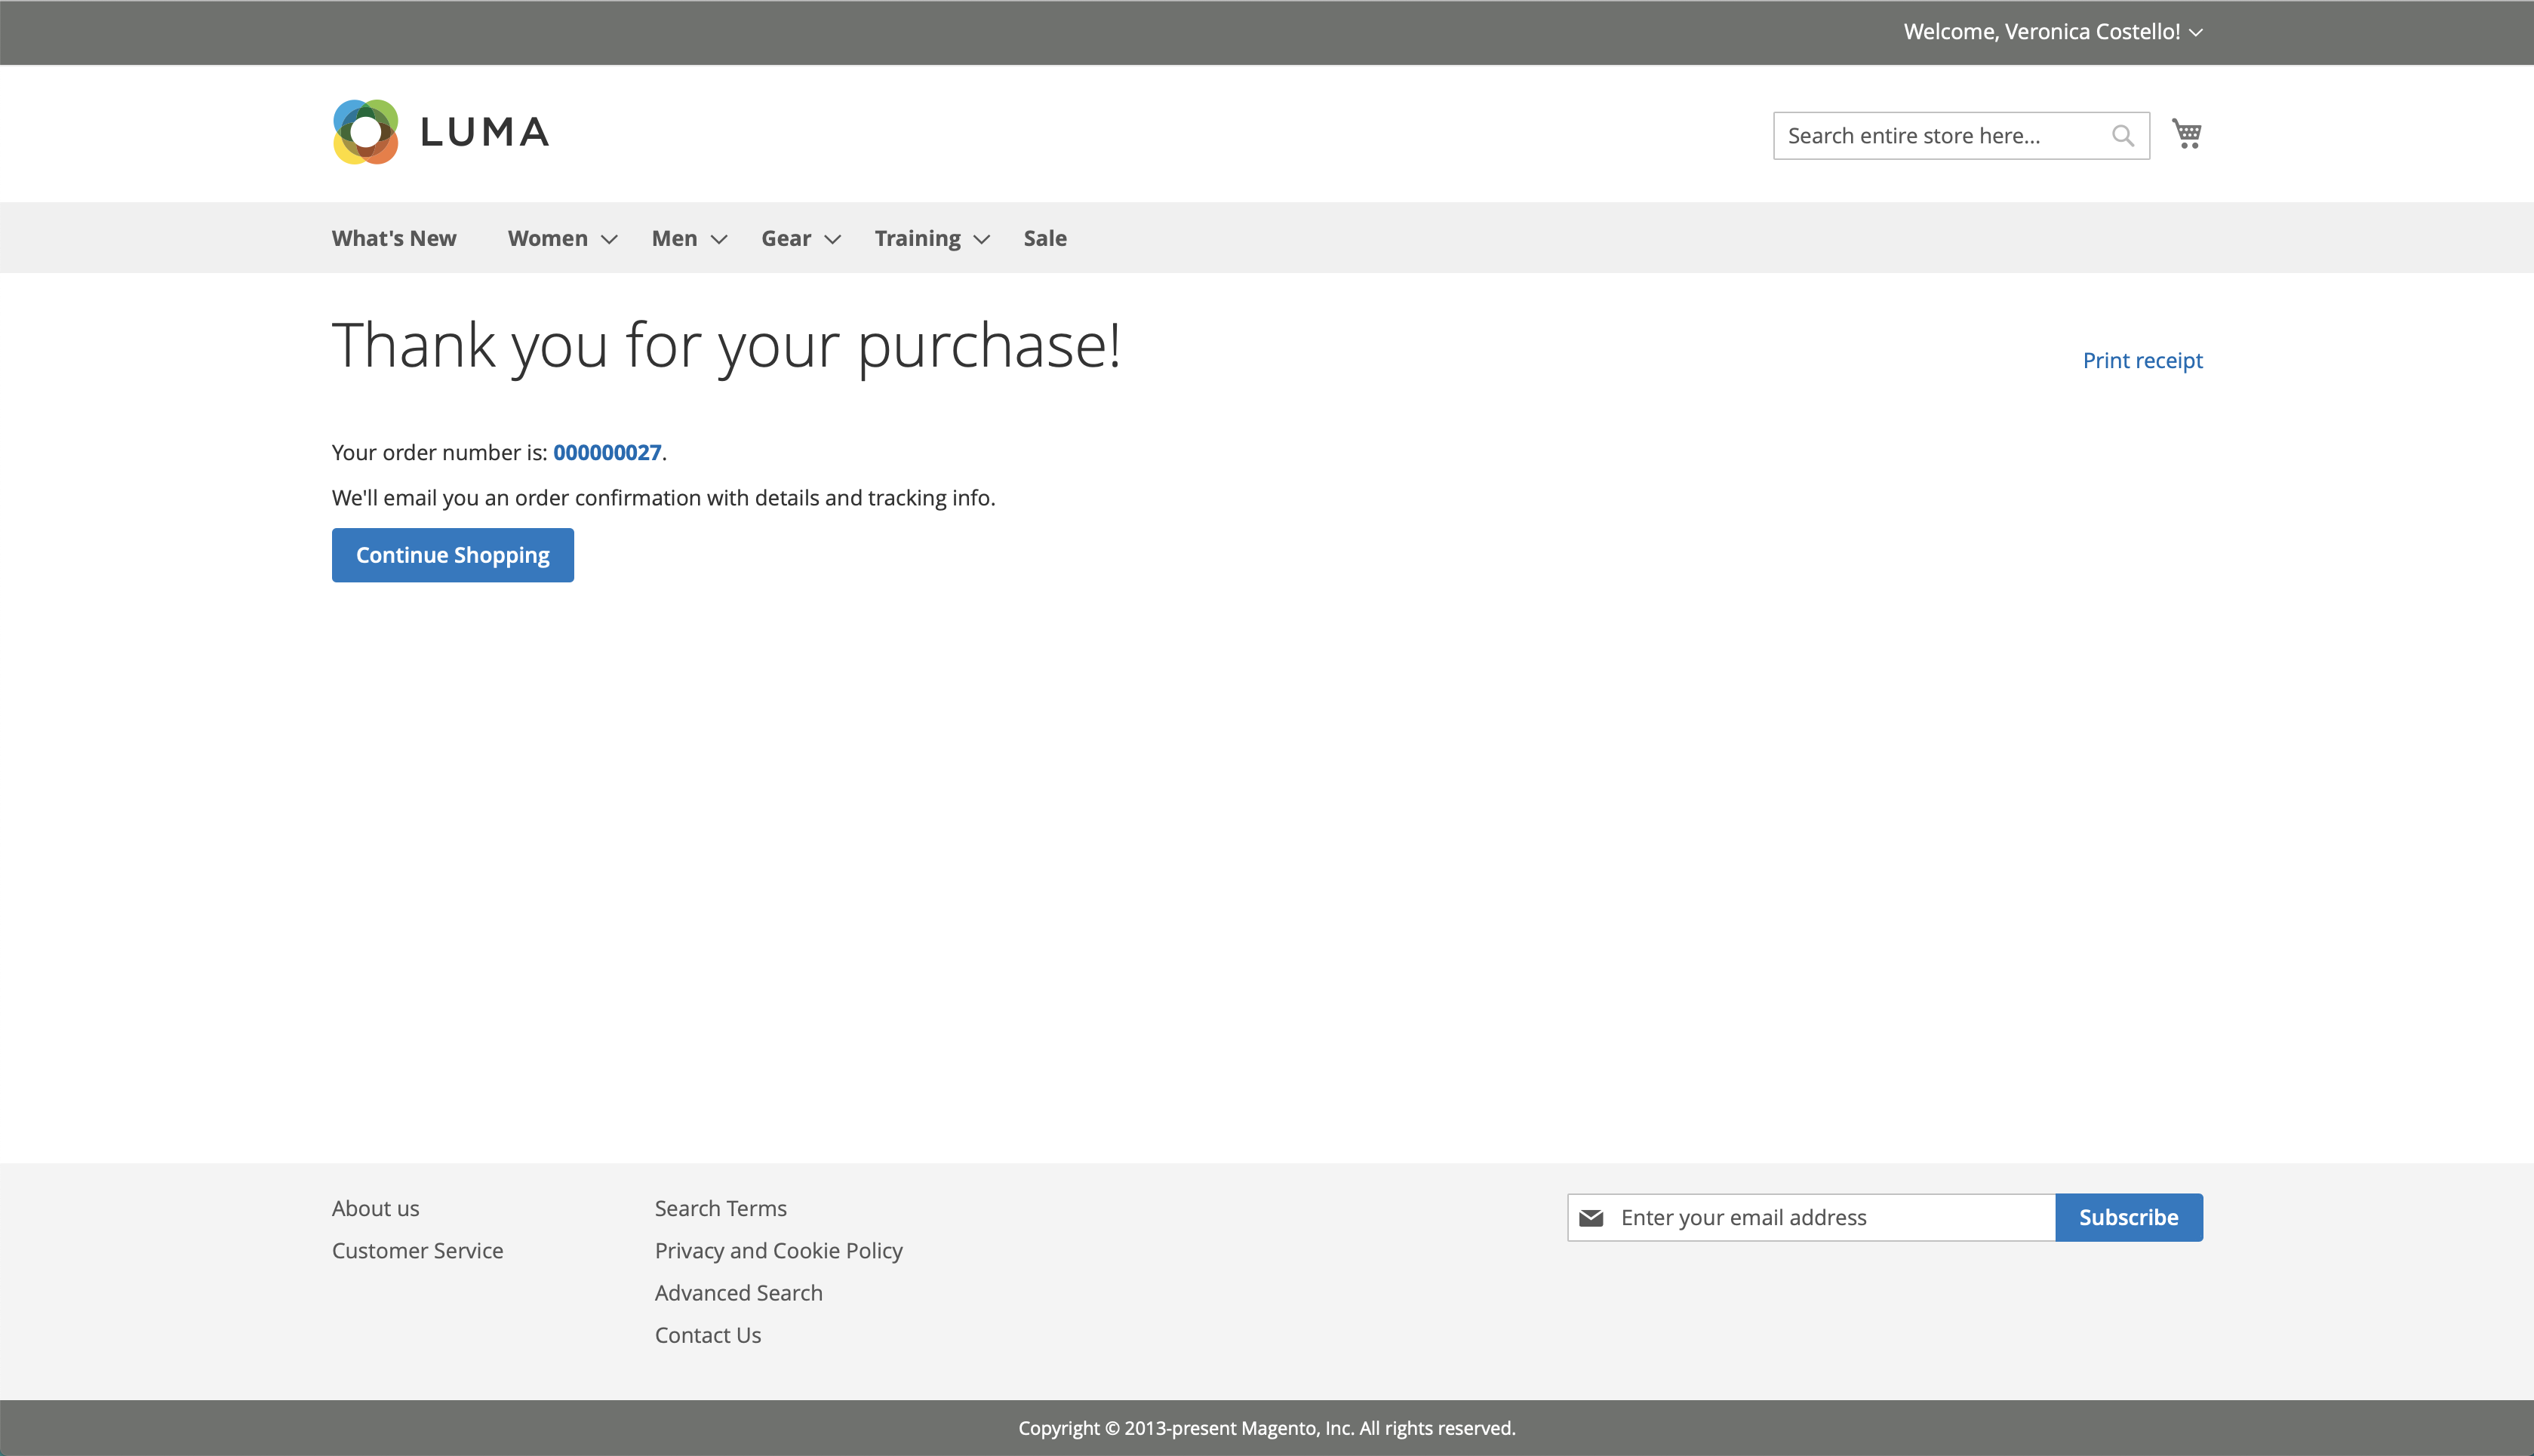
Task: Open the Customer Service page
Action: tap(417, 1250)
